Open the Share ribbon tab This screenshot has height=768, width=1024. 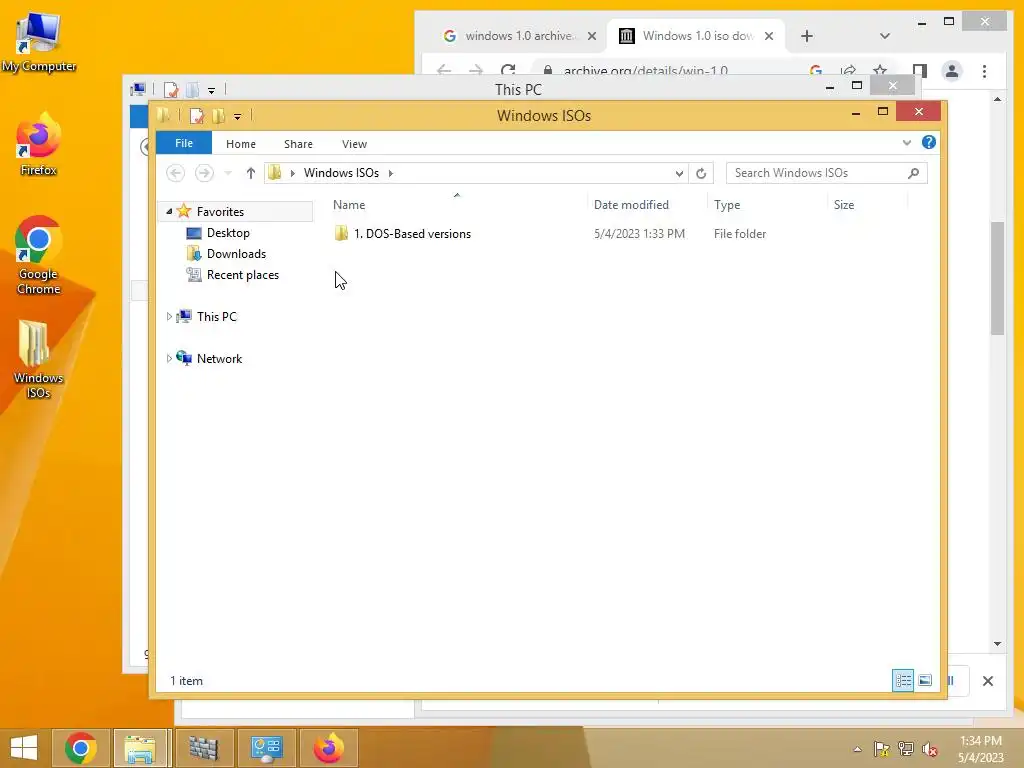coord(298,144)
